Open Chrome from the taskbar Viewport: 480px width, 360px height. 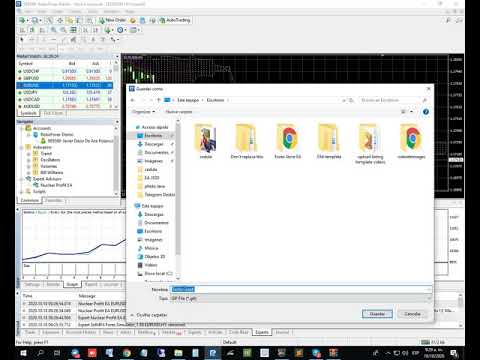click(x=126, y=353)
